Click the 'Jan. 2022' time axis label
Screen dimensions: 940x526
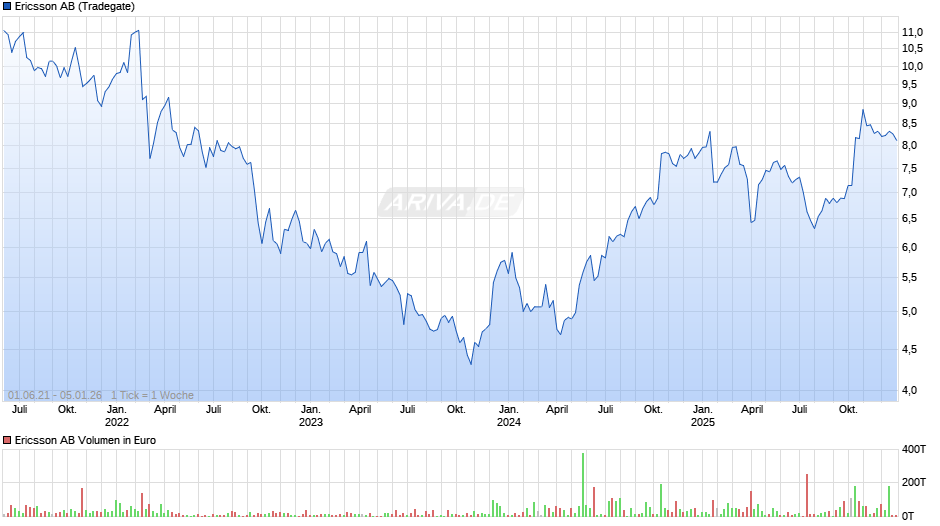click(x=117, y=416)
